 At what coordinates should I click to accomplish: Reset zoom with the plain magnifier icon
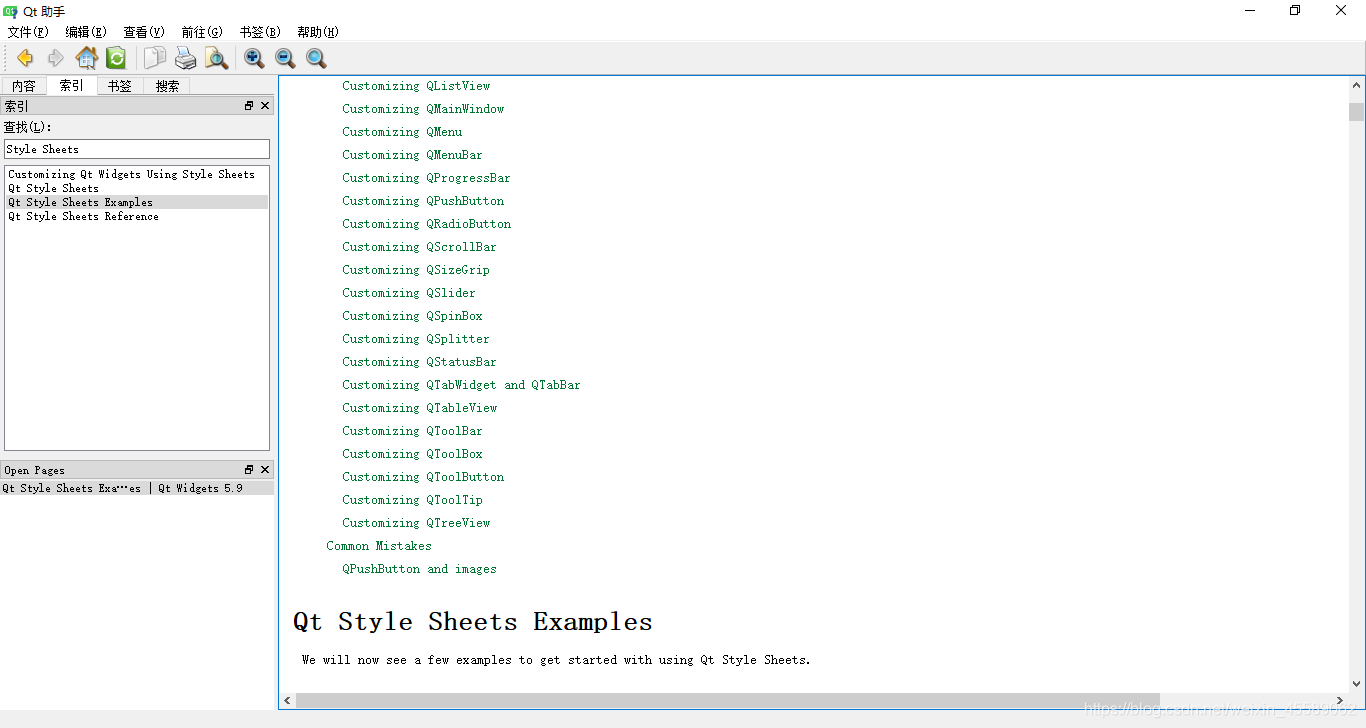[316, 57]
